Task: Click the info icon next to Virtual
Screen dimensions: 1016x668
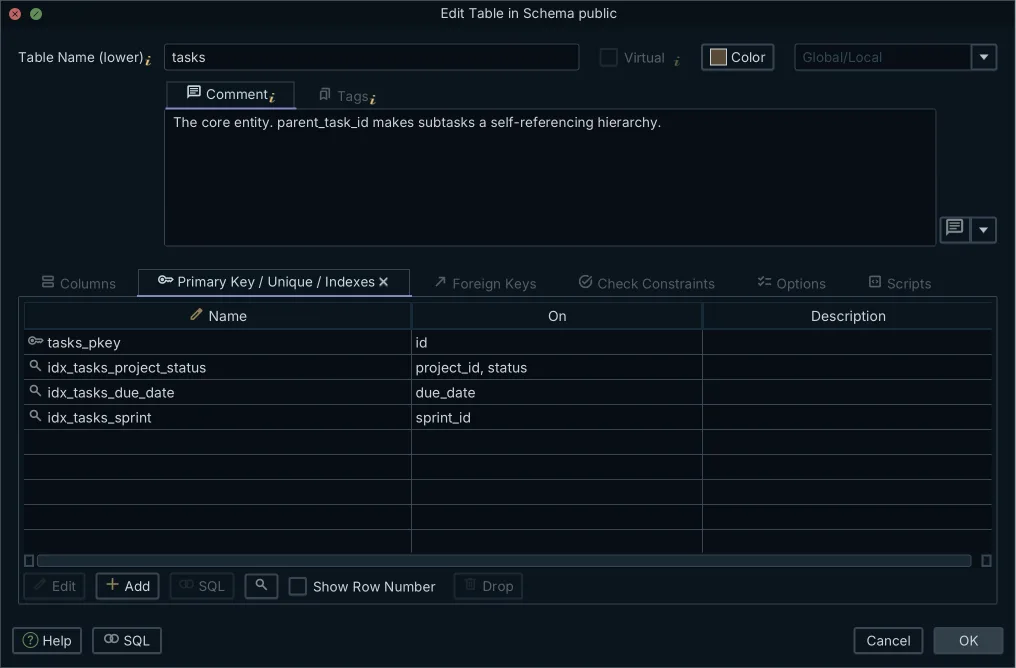Action: click(x=676, y=62)
